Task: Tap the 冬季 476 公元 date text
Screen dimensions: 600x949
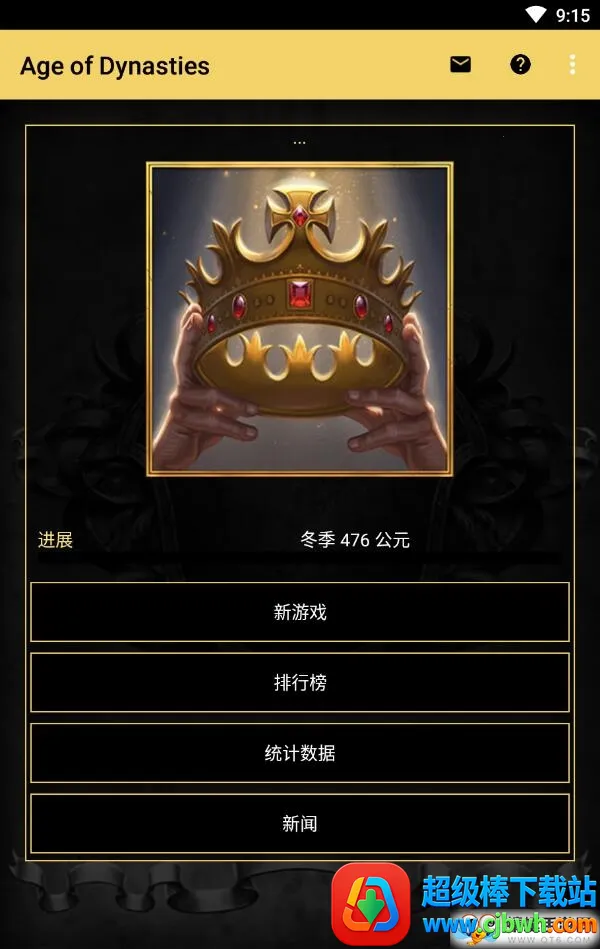Action: tap(355, 539)
